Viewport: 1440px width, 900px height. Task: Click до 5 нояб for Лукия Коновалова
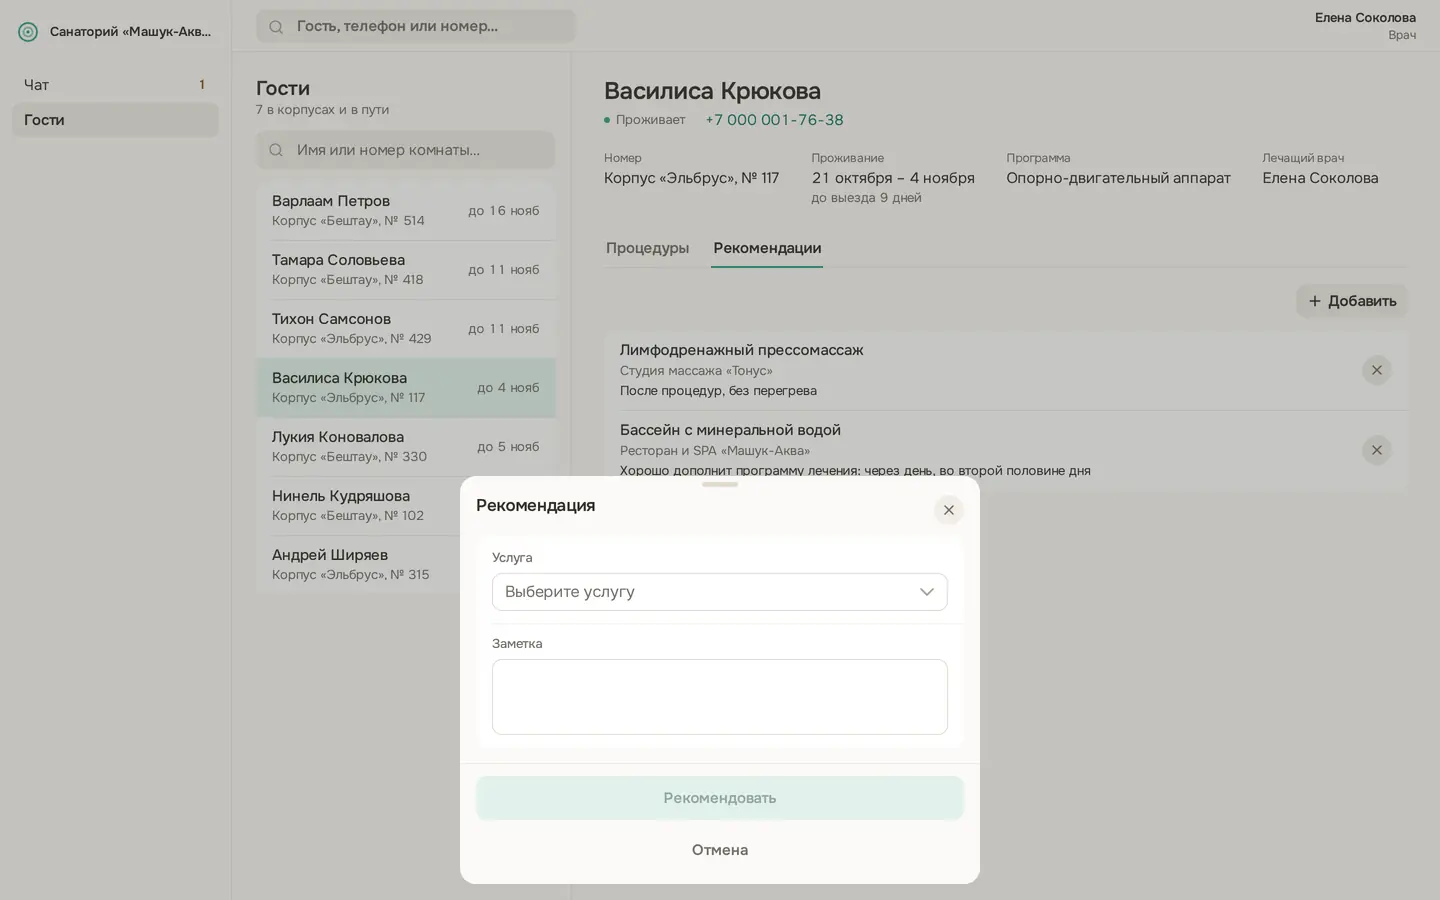tap(508, 447)
